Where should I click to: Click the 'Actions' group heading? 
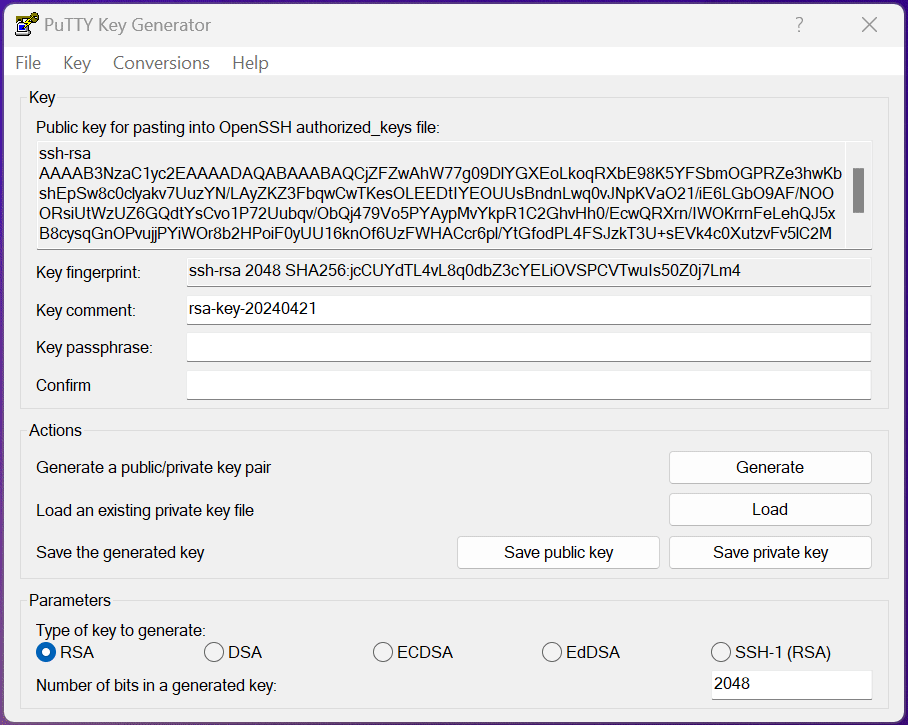pos(56,431)
